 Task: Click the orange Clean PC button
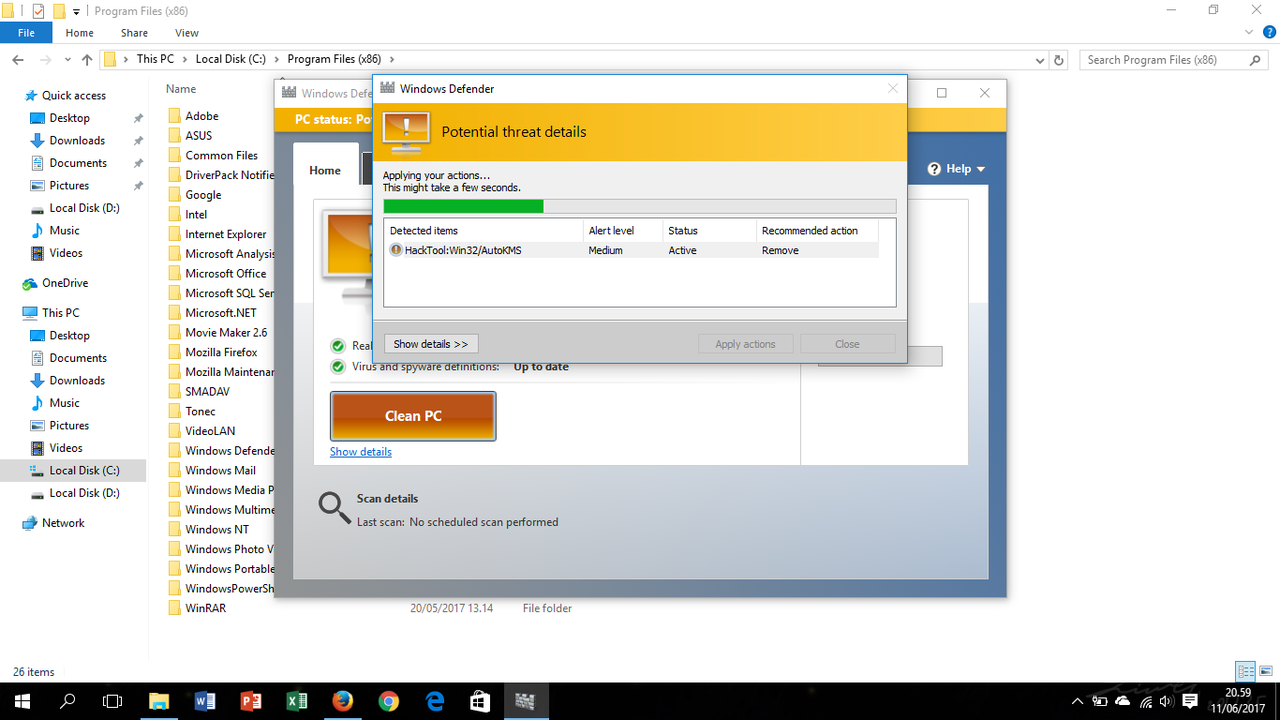click(413, 416)
